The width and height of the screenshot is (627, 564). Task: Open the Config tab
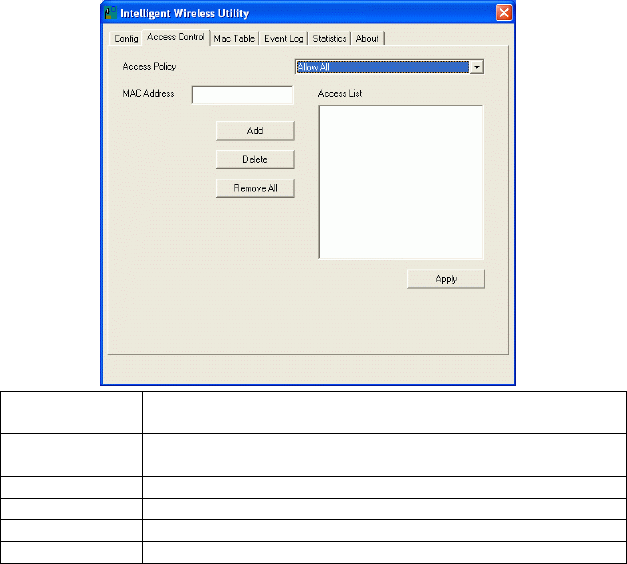[x=126, y=38]
